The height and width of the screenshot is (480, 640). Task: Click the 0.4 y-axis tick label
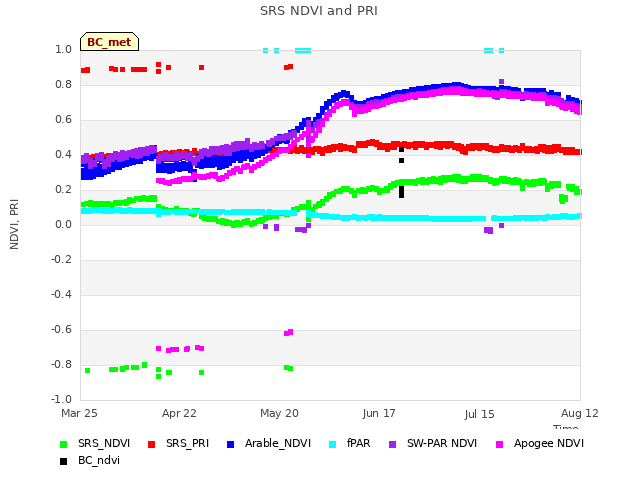coord(63,155)
